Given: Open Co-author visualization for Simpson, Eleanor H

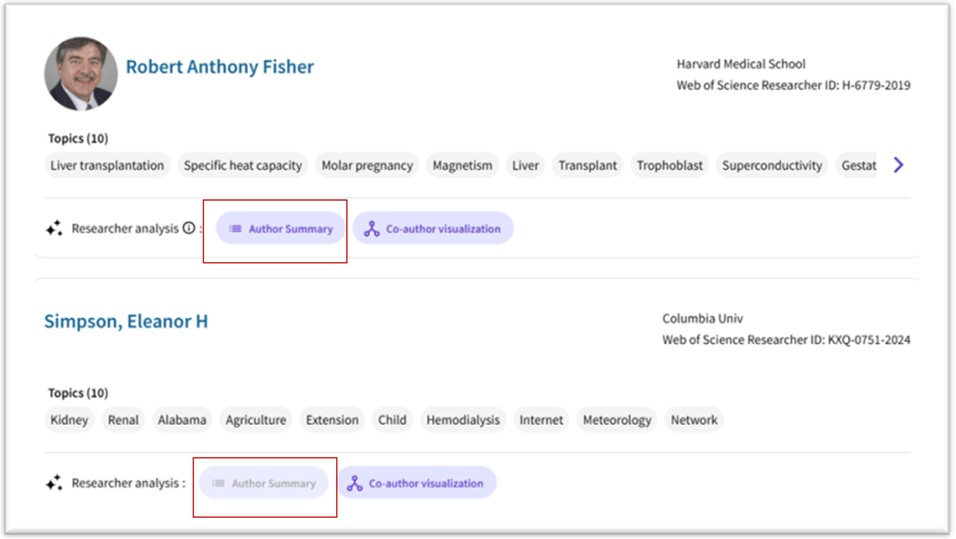Looking at the screenshot, I should pyautogui.click(x=416, y=483).
